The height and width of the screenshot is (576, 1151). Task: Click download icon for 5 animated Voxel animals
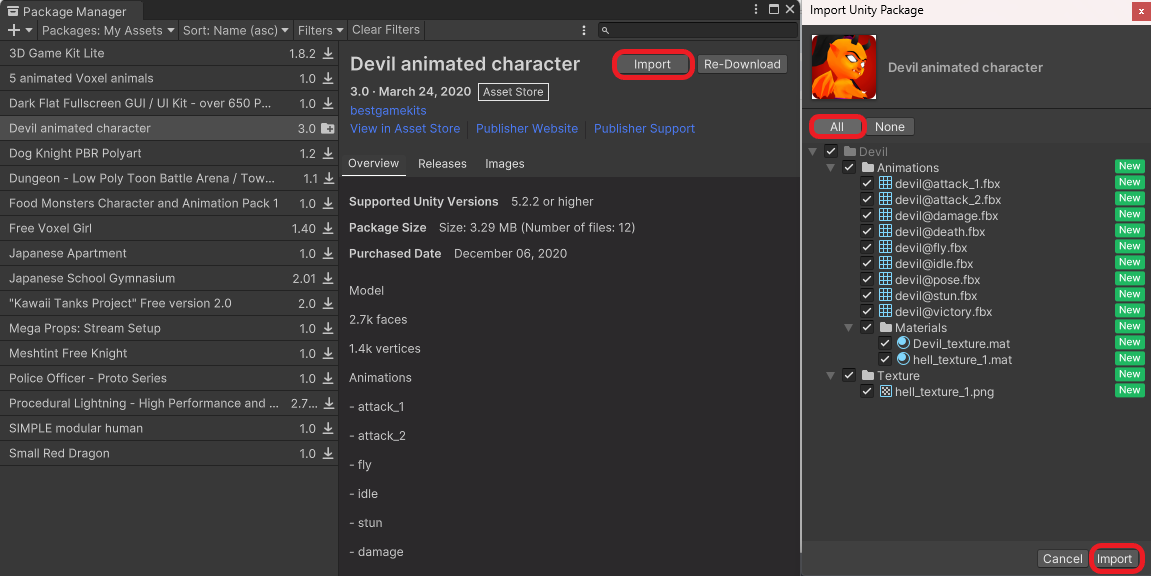[x=328, y=79]
